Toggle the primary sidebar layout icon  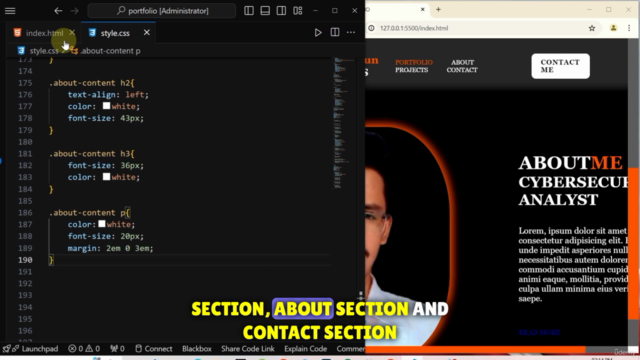coord(249,11)
